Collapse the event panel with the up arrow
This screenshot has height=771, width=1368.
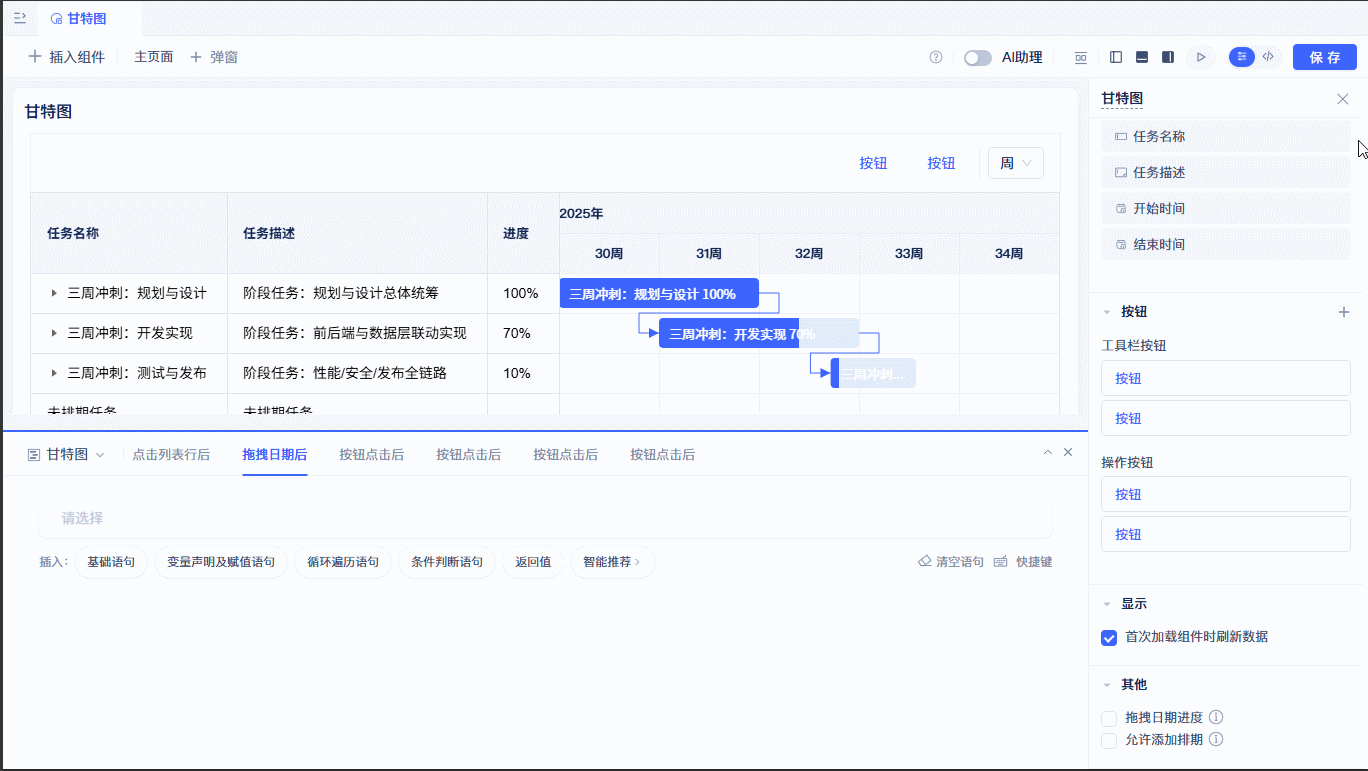[x=1048, y=453]
